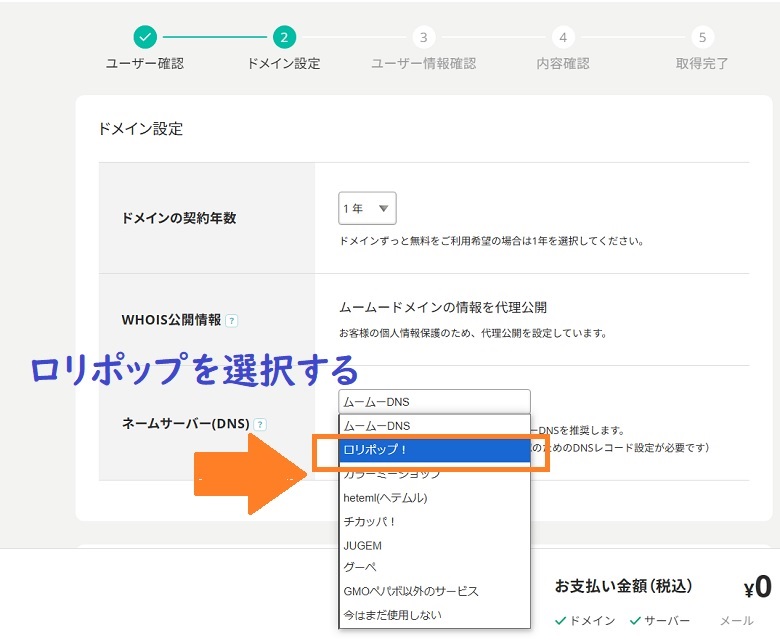Click the お支払い金額(税込) label
The height and width of the screenshot is (644, 780).
coord(623,586)
